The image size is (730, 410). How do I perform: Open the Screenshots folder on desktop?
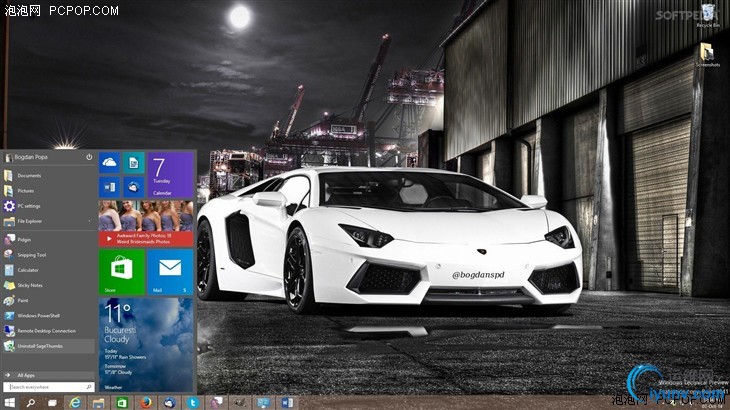[707, 54]
